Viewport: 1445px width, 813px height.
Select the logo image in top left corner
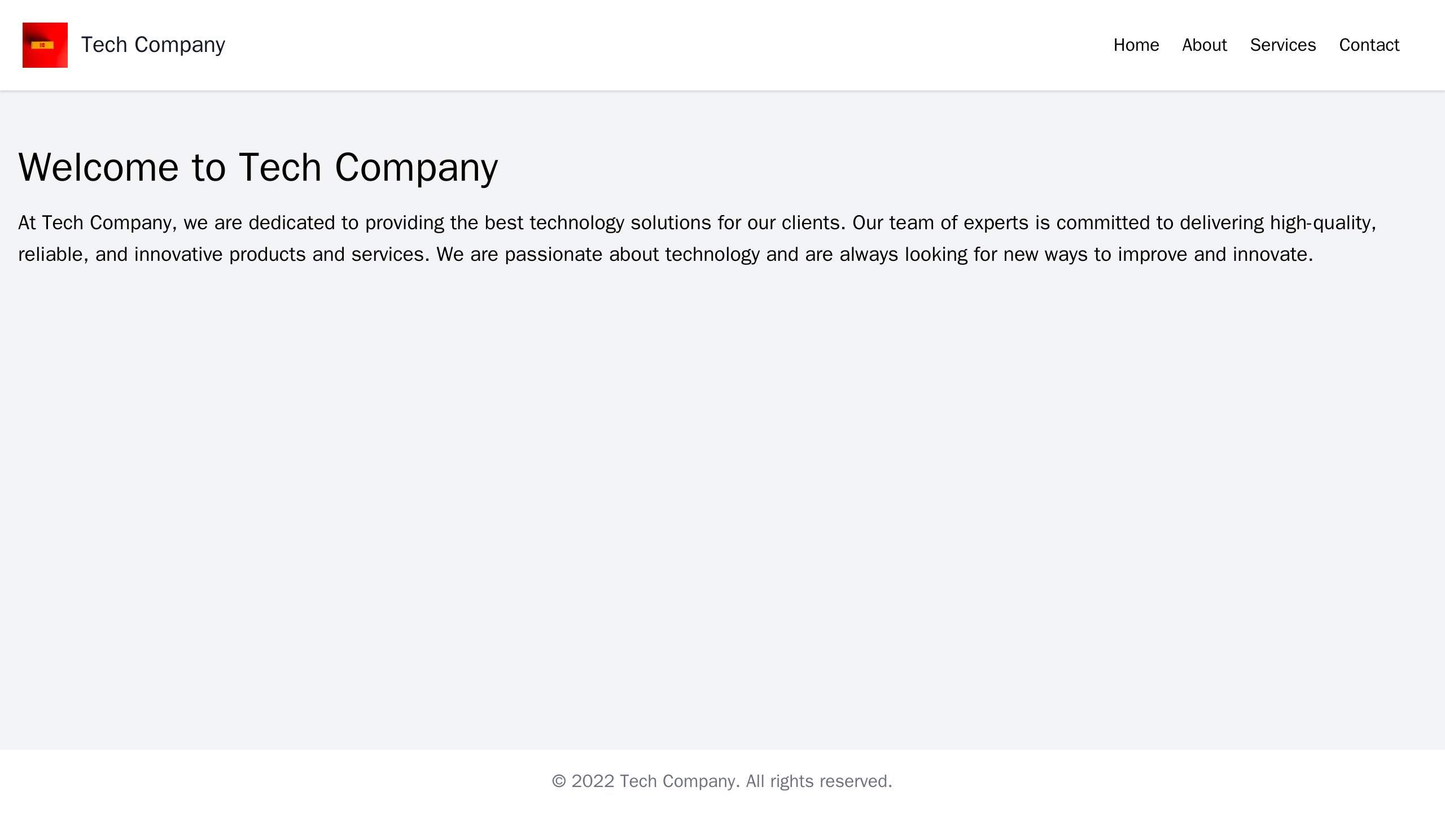[x=44, y=44]
